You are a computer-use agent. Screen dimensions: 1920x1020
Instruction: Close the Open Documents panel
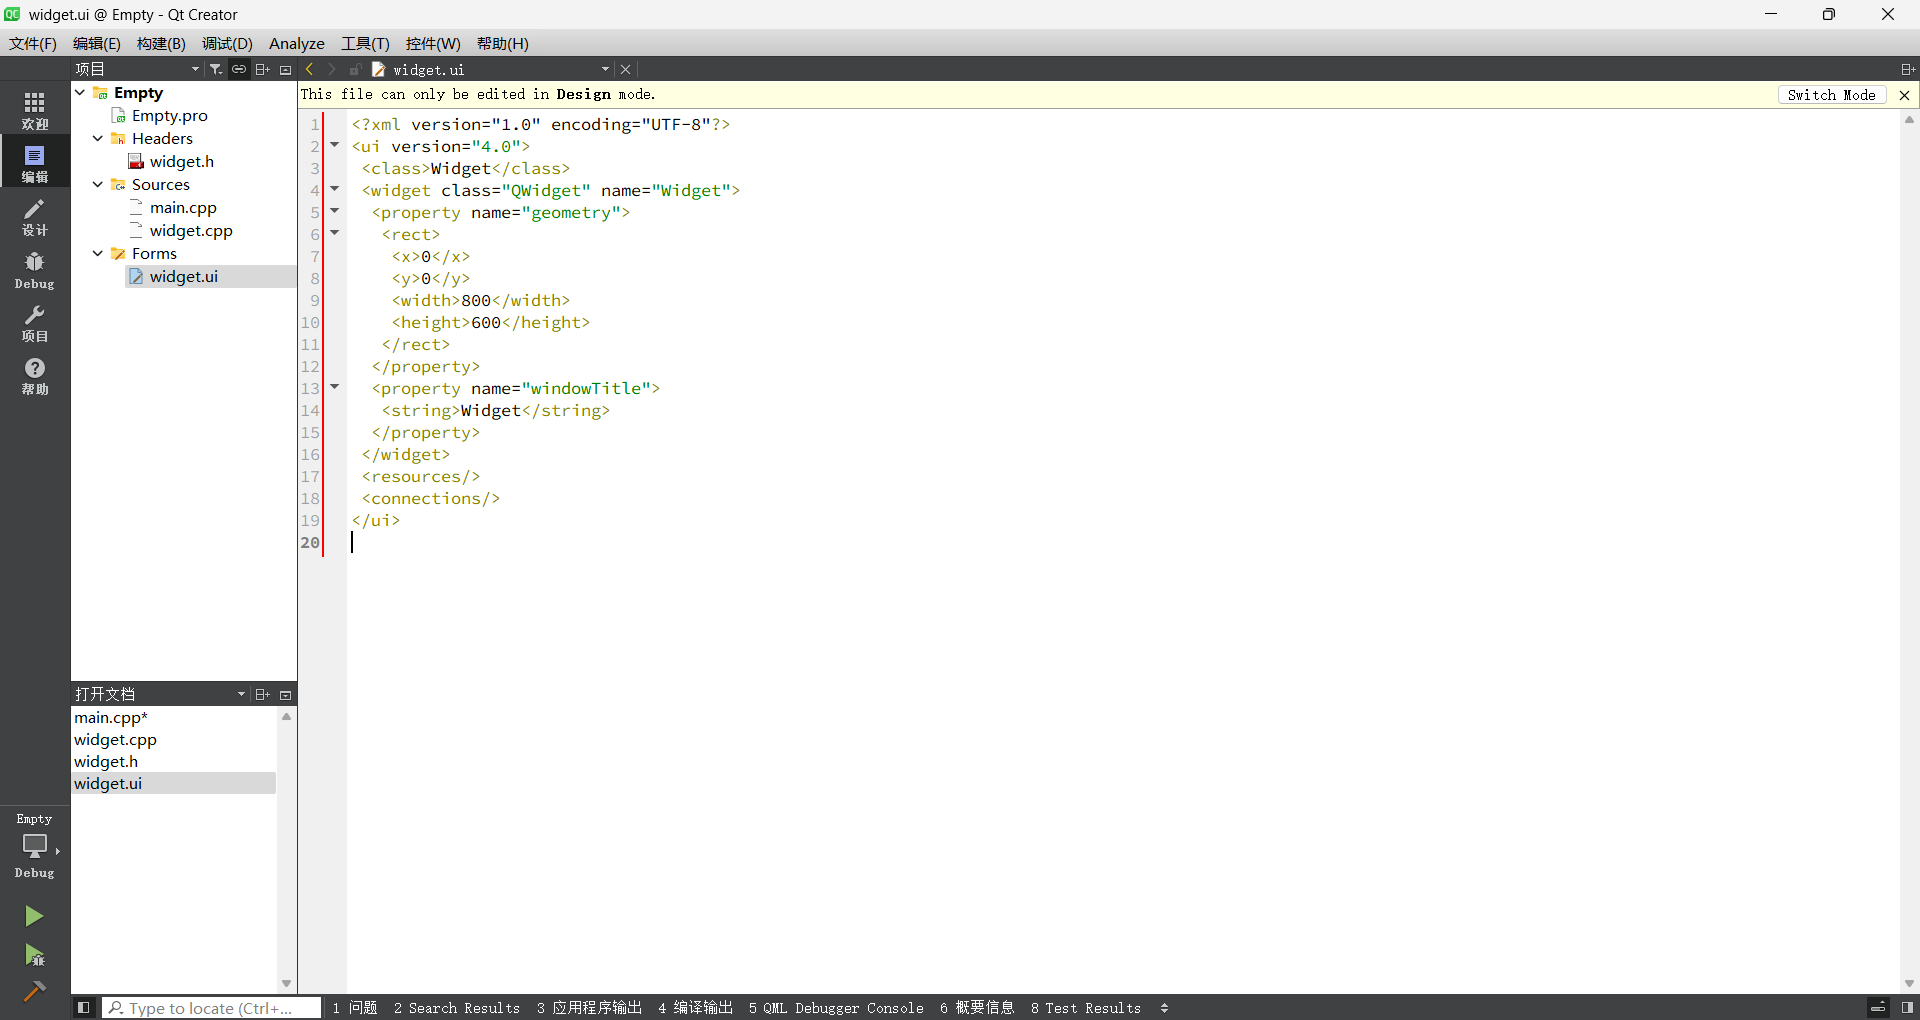click(x=285, y=694)
